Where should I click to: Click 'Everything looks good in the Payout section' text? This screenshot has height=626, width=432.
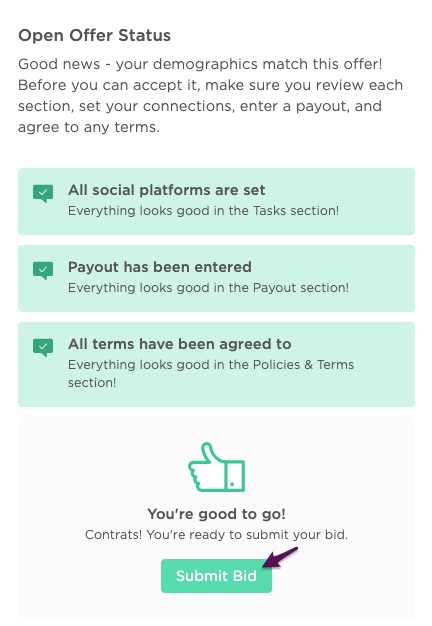(x=208, y=287)
